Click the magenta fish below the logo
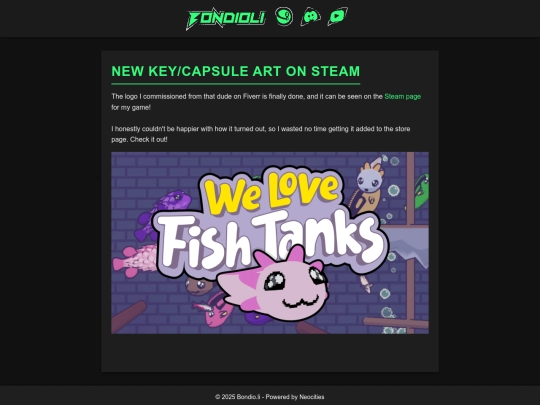540x405 pixels. (216, 310)
